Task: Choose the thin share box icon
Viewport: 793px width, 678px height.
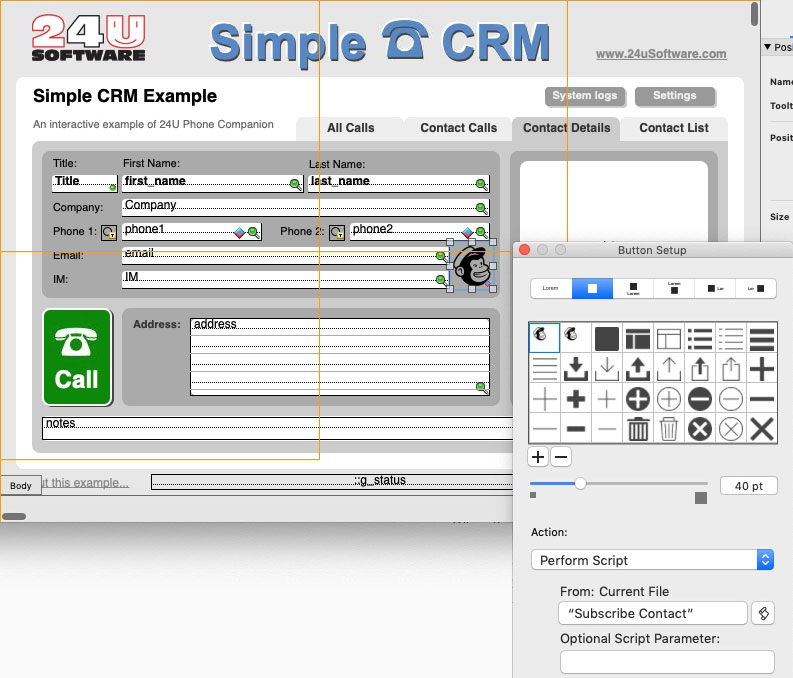Action: point(731,369)
